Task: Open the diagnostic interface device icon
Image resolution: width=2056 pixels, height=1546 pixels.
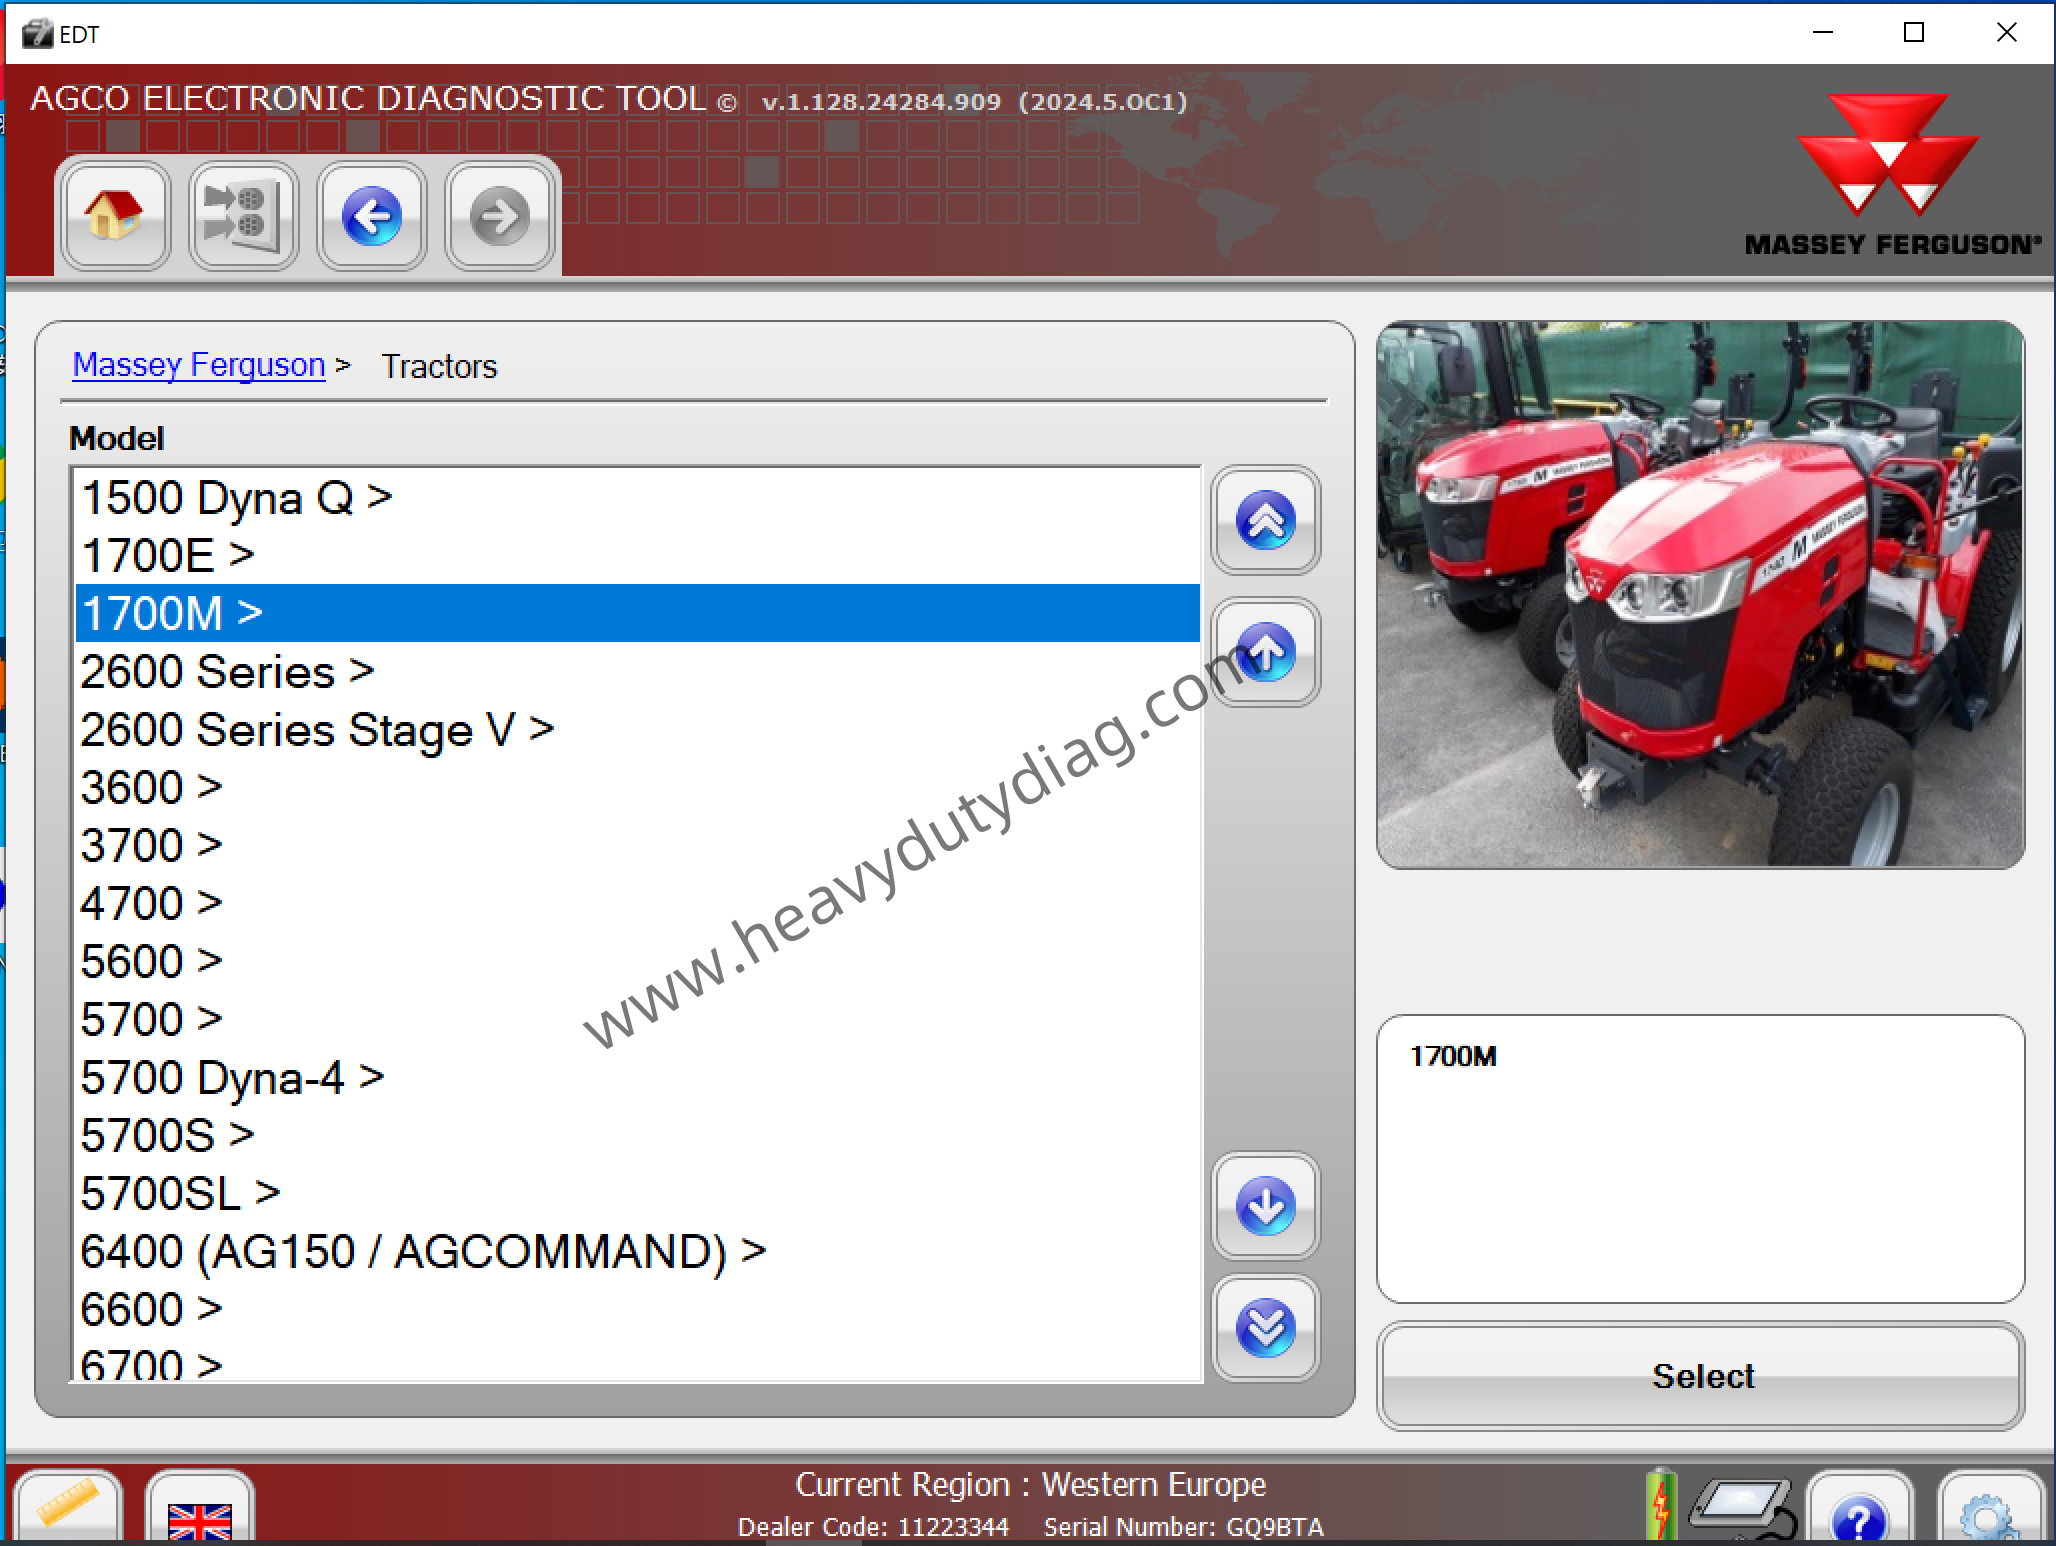Action: pos(1743,1510)
